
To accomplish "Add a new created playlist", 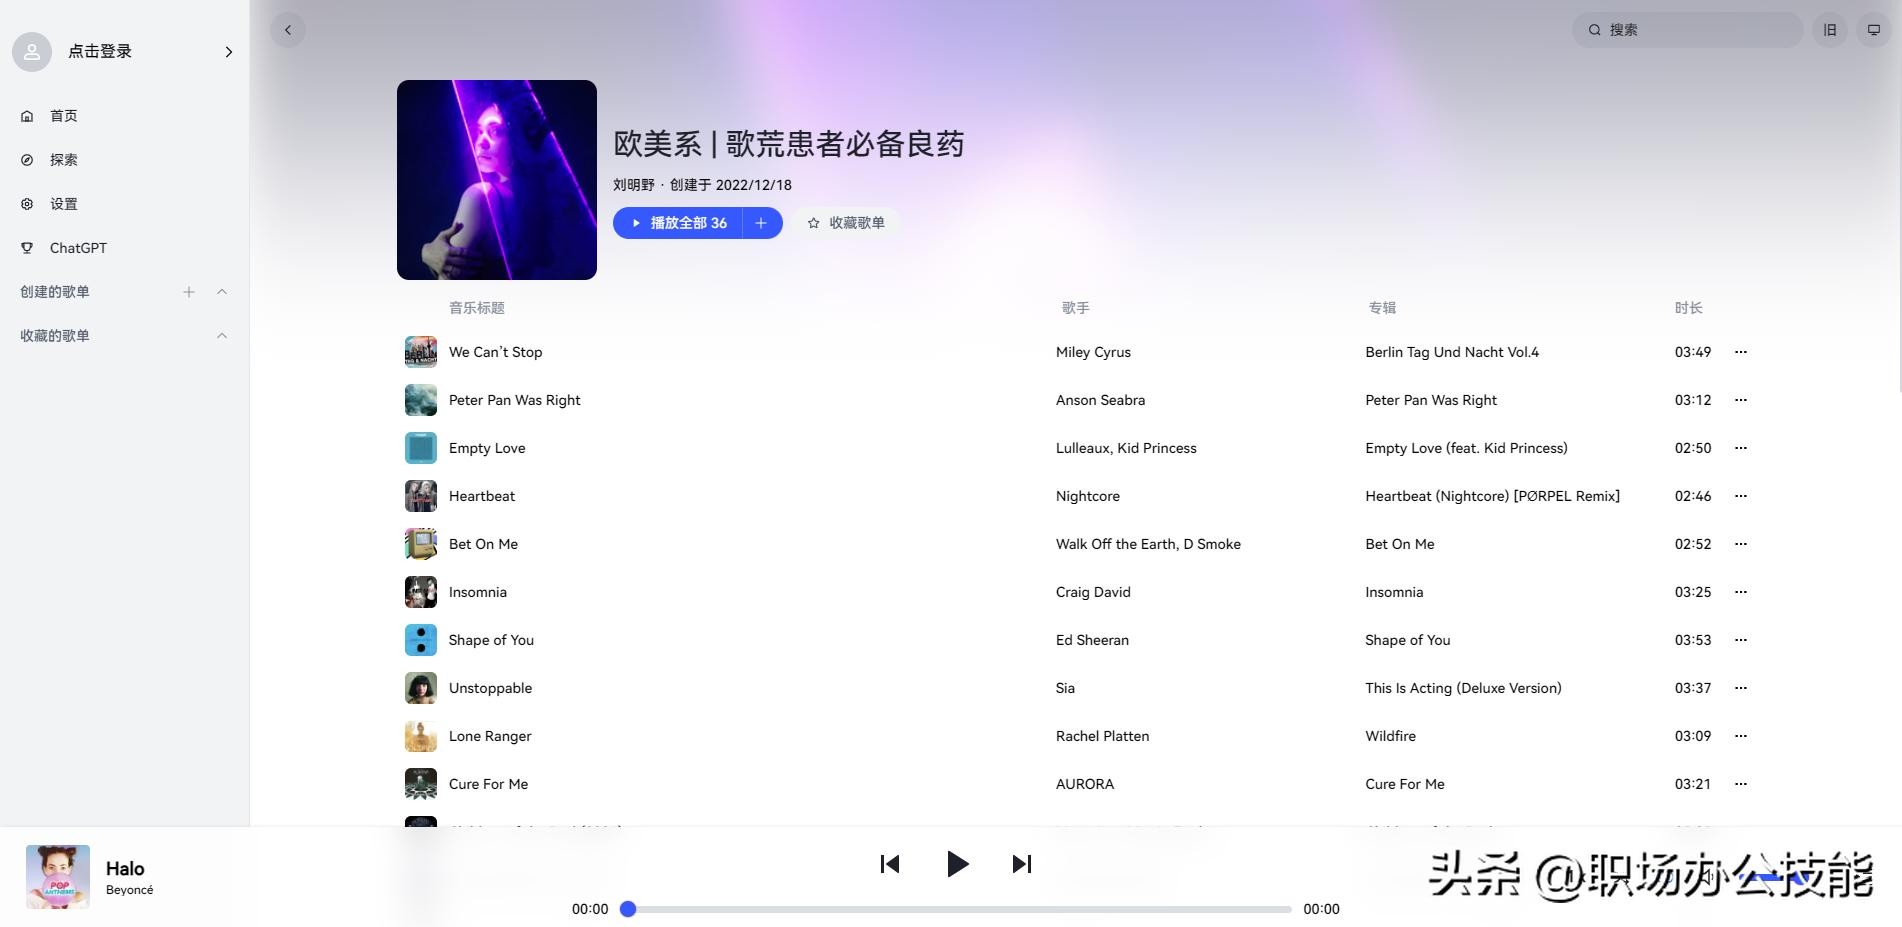I will click(x=189, y=292).
